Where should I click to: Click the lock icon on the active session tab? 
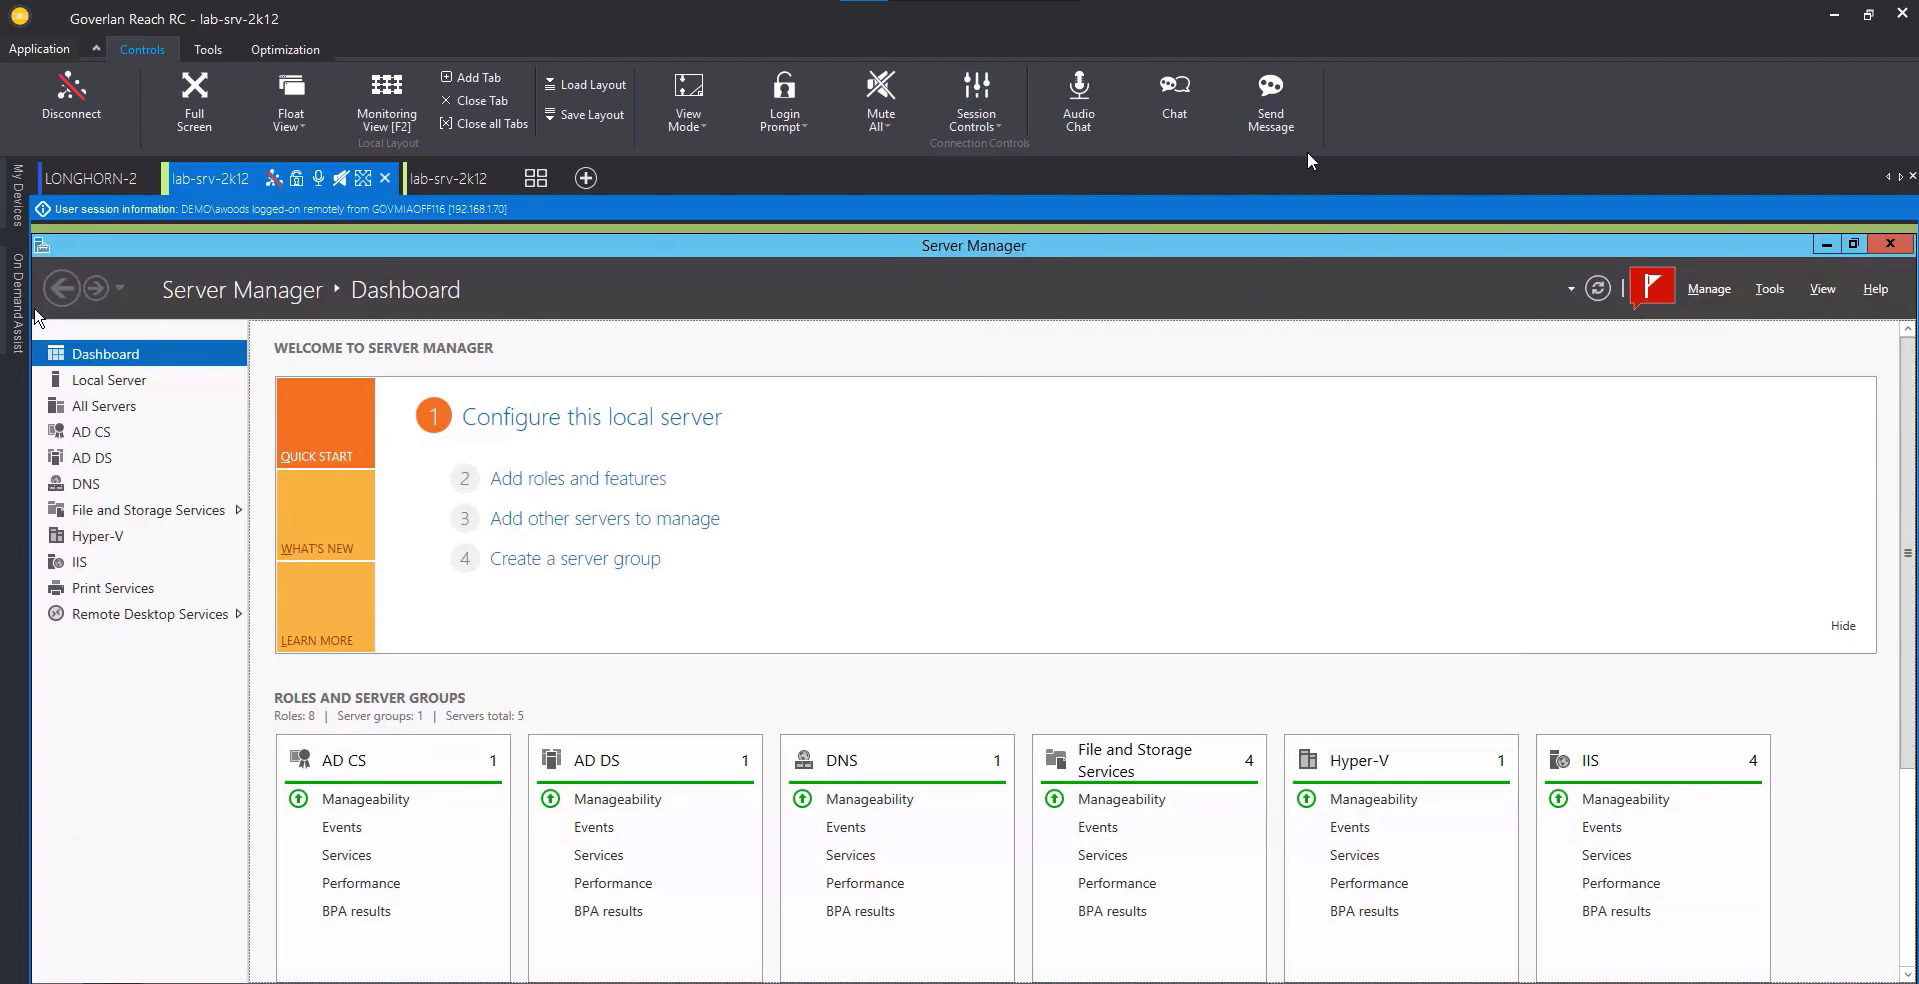[296, 178]
